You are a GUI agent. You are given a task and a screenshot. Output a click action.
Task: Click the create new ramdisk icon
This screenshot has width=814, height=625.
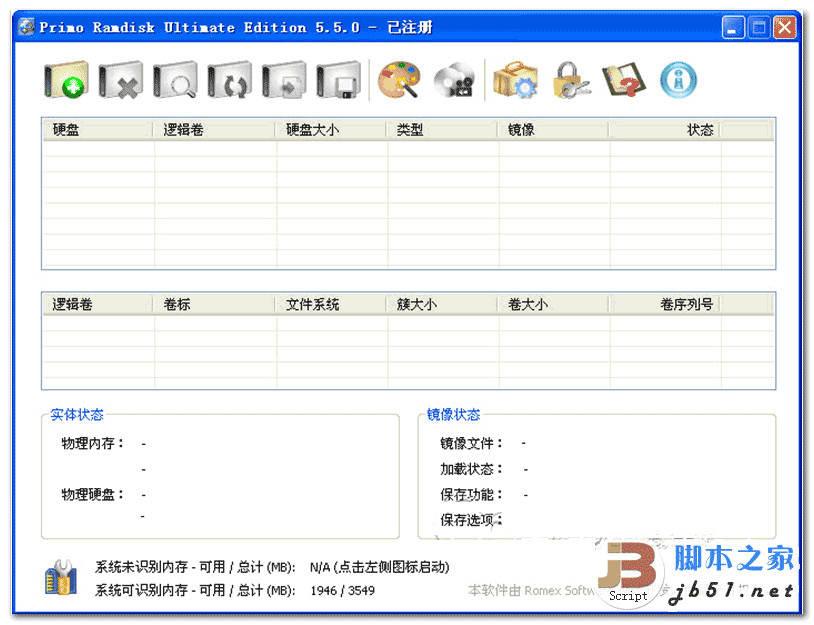tap(66, 80)
